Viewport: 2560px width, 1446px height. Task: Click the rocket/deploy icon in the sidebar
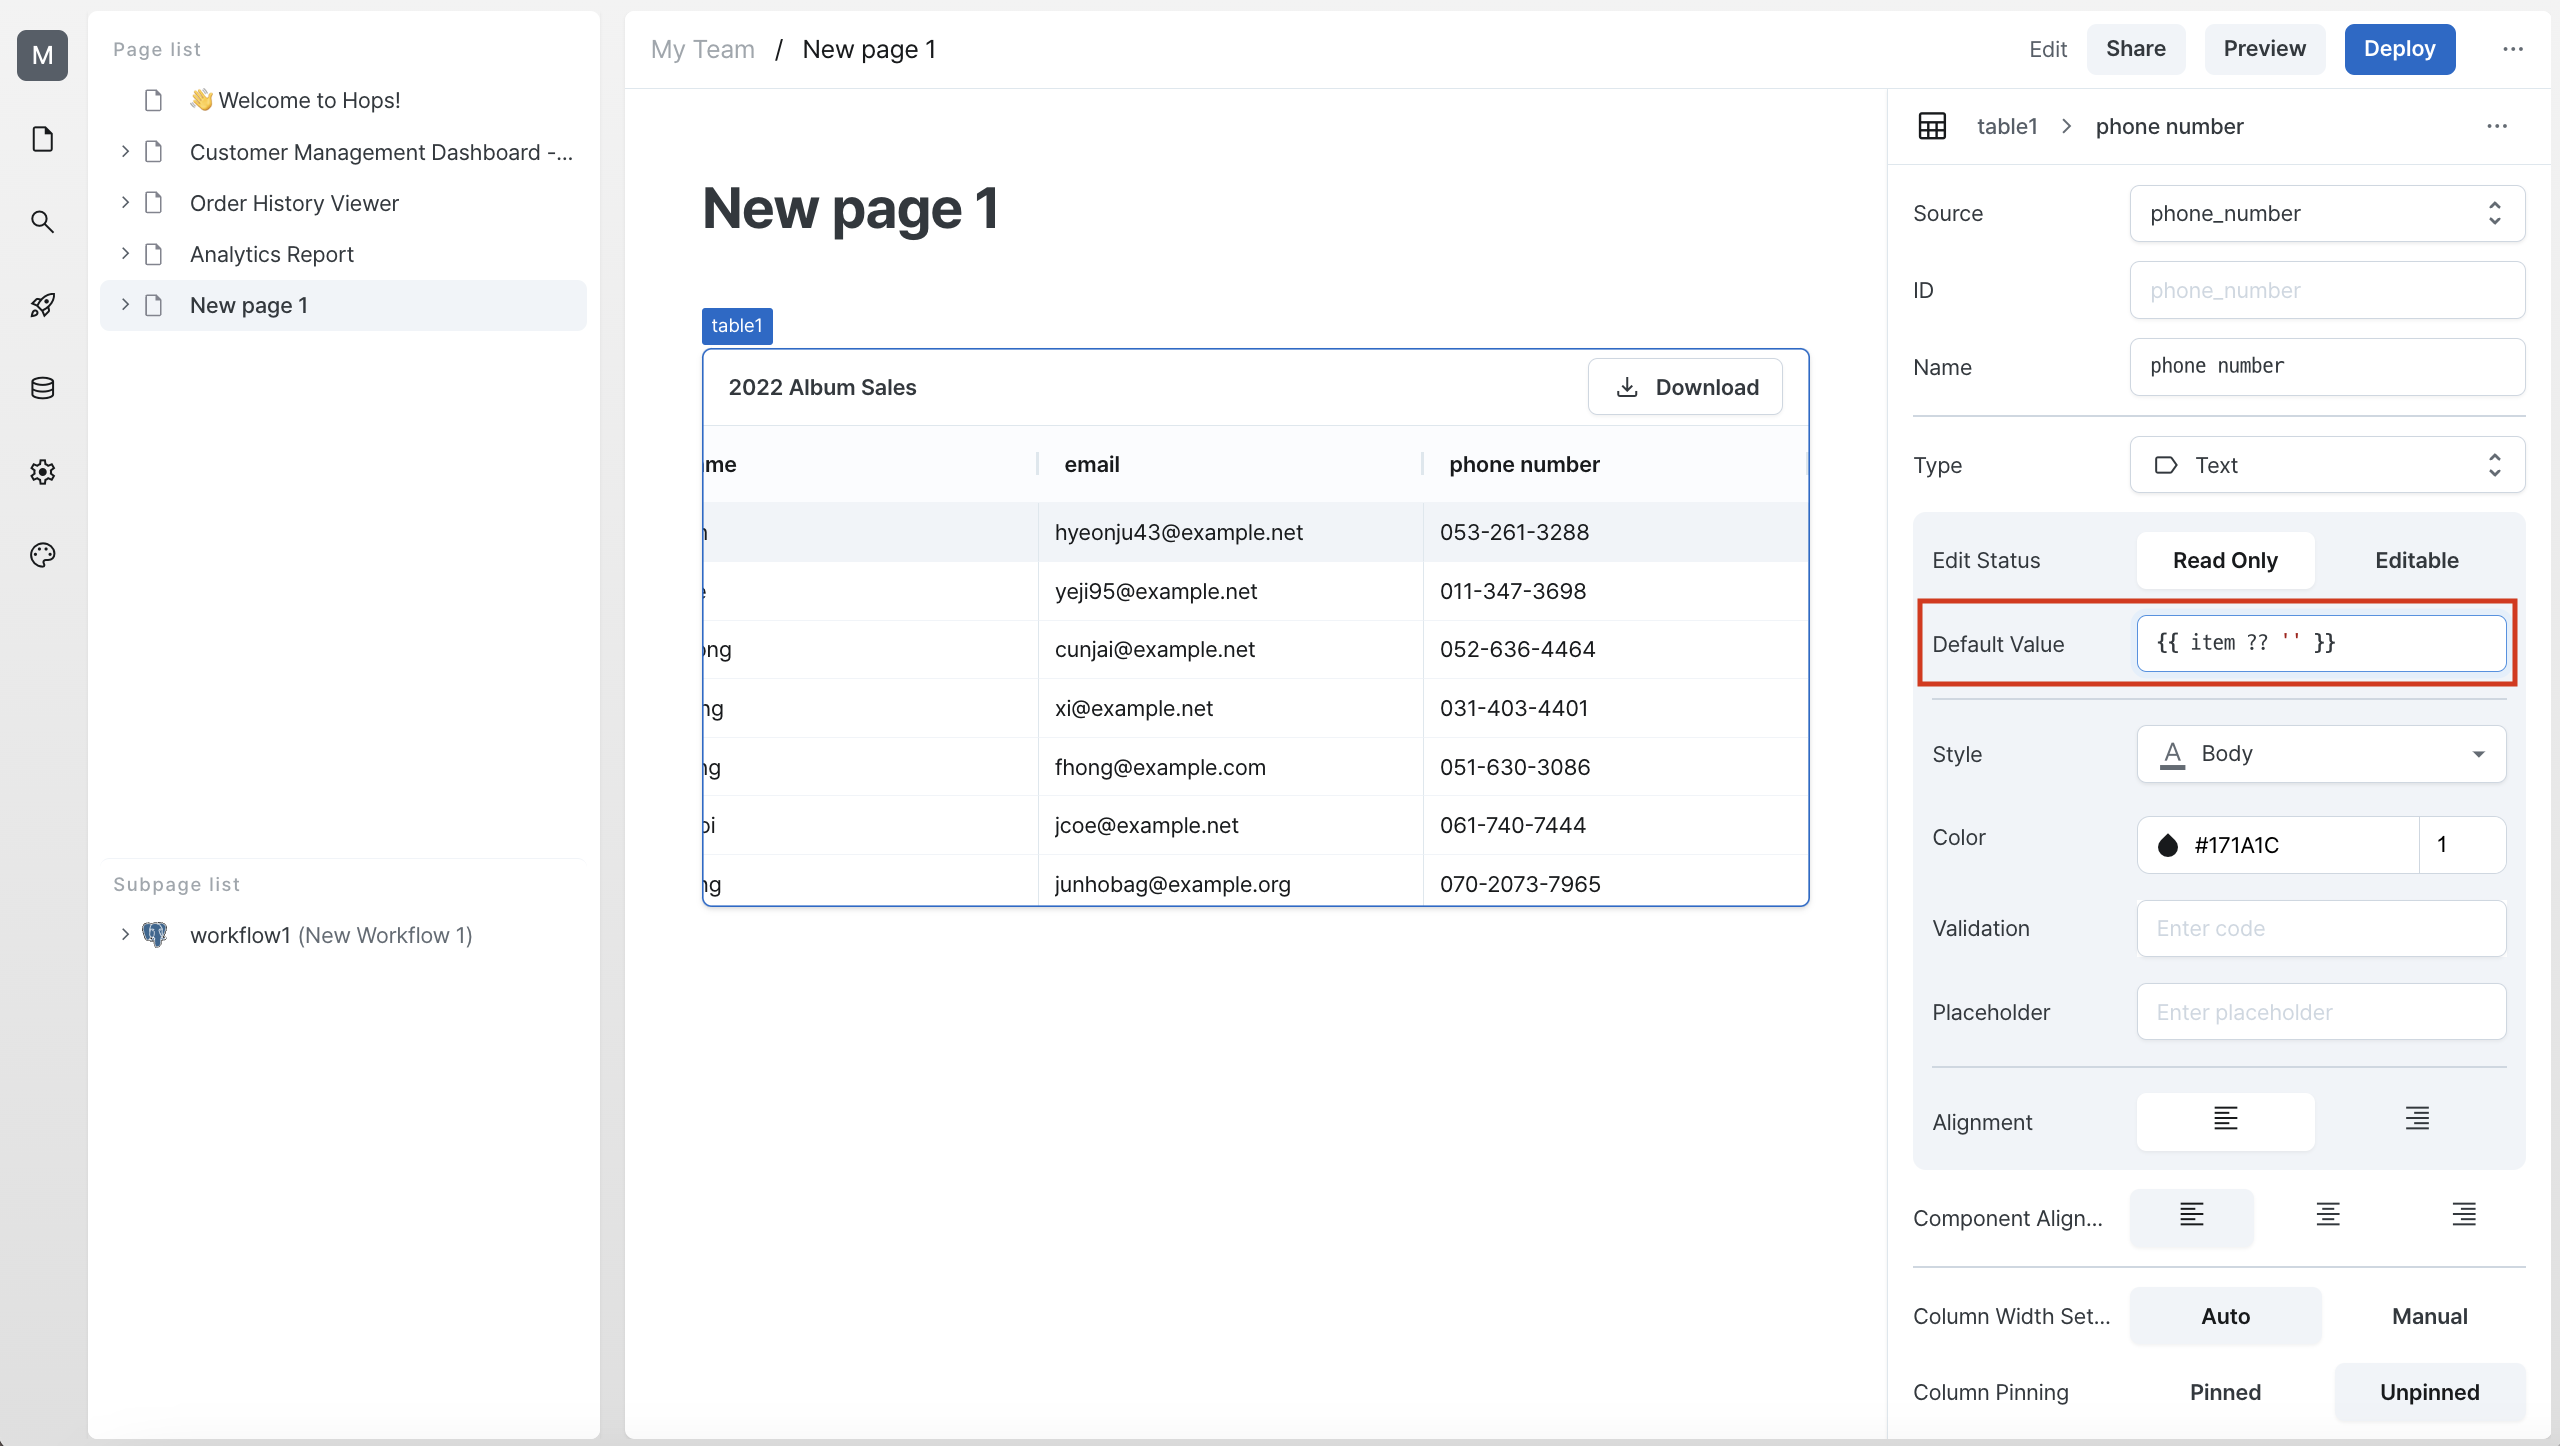(x=44, y=304)
